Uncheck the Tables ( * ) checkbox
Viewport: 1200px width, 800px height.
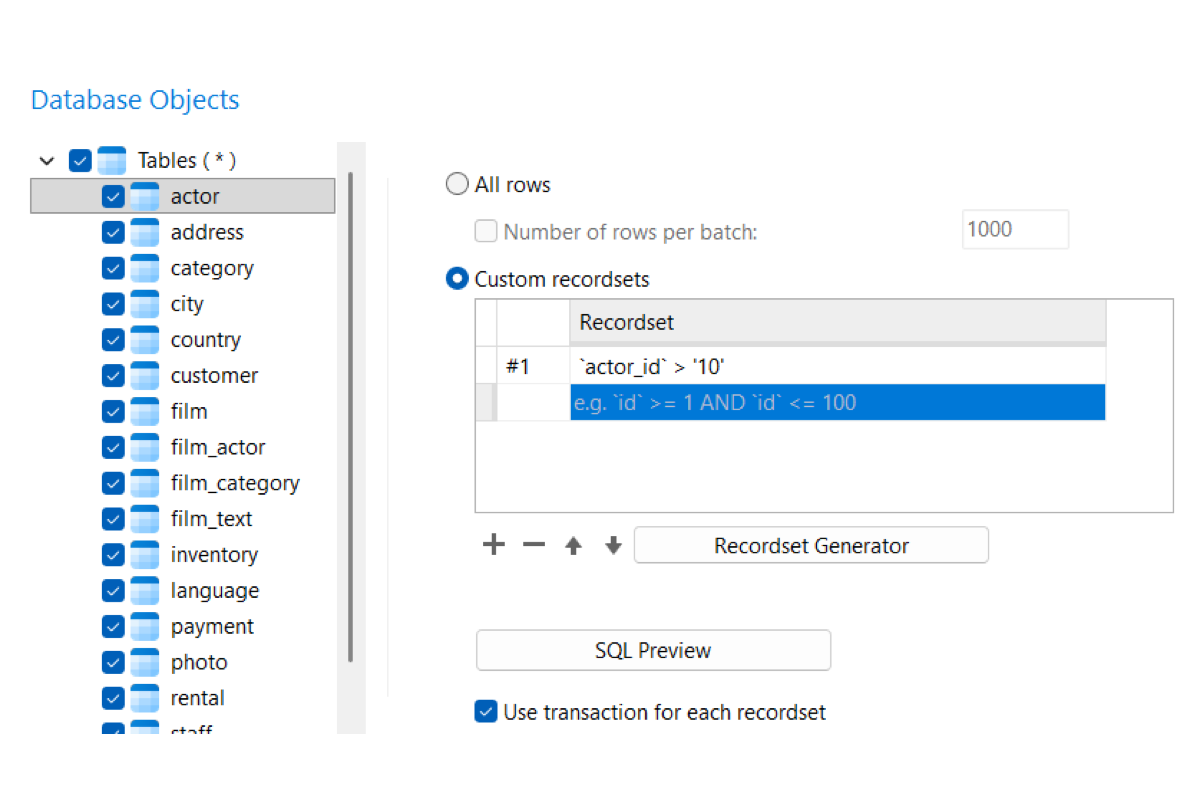(80, 160)
